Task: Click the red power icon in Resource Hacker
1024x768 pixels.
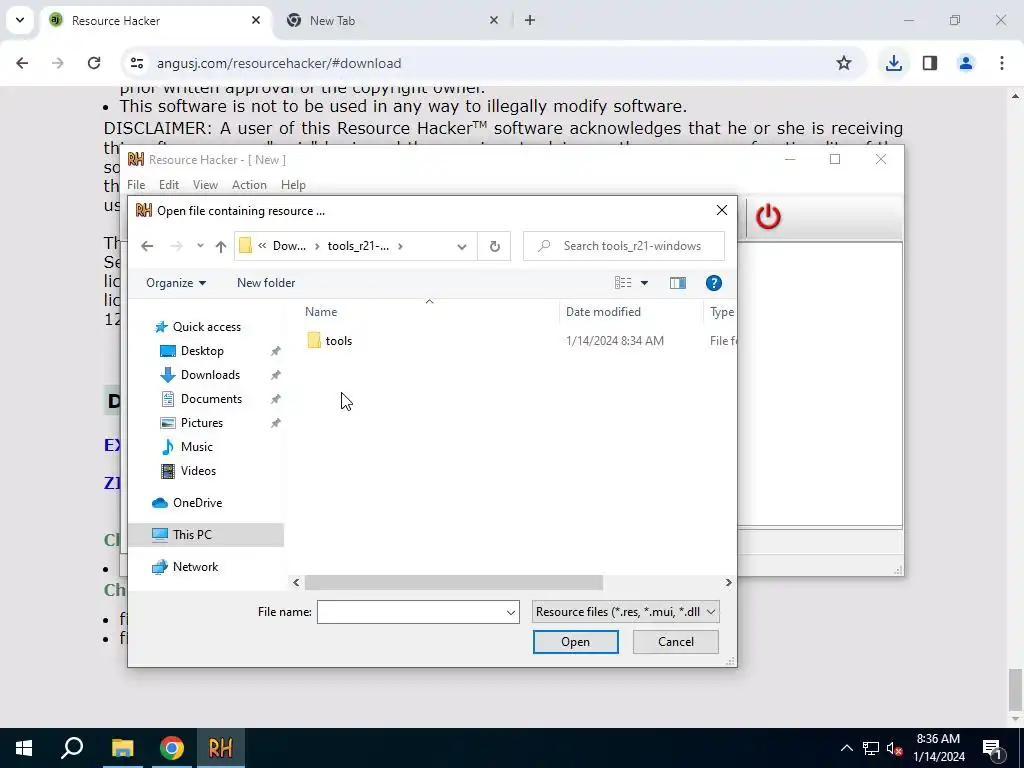Action: coord(768,216)
